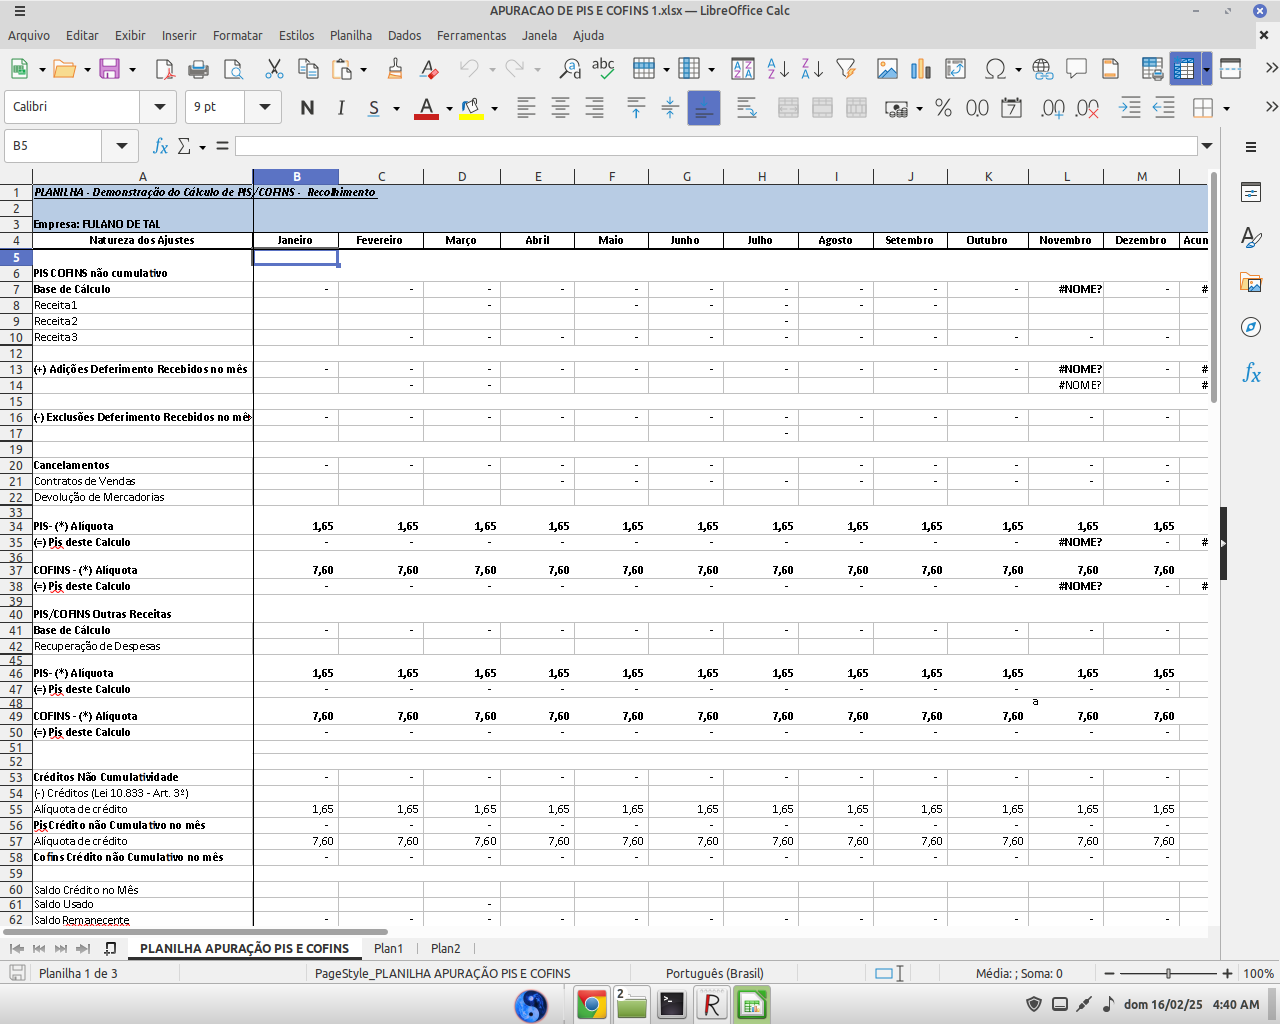Viewport: 1280px width, 1024px height.
Task: Toggle bold formatting
Action: point(307,107)
